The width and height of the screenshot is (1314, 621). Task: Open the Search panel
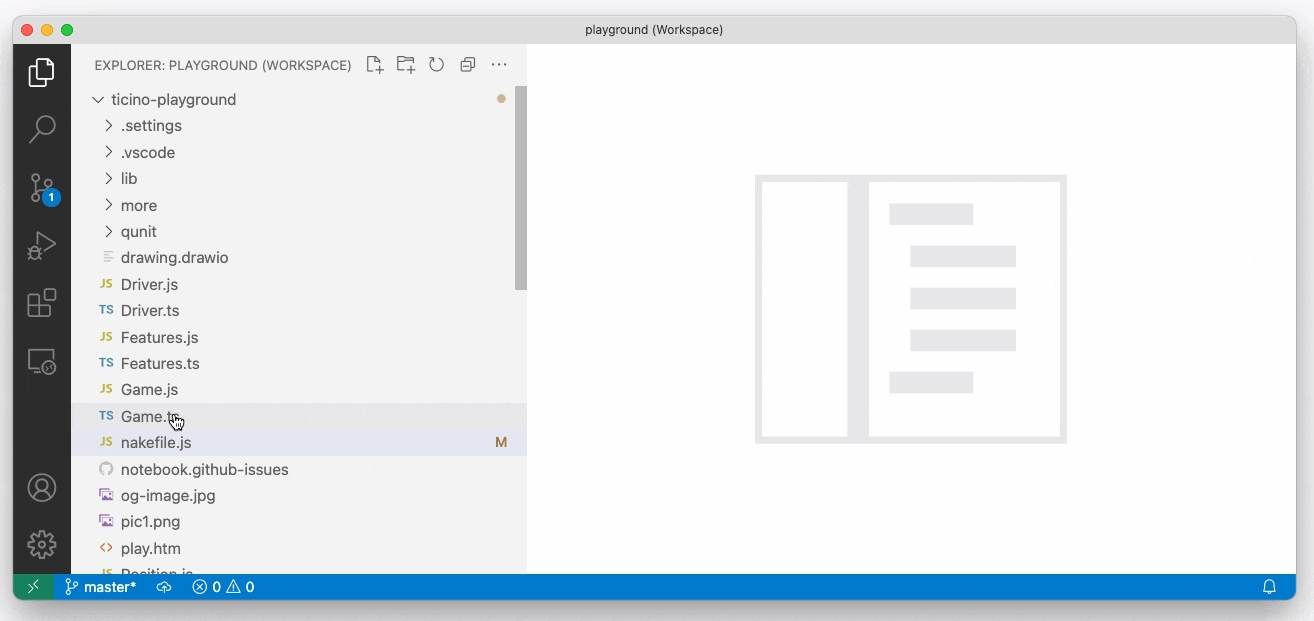41,129
